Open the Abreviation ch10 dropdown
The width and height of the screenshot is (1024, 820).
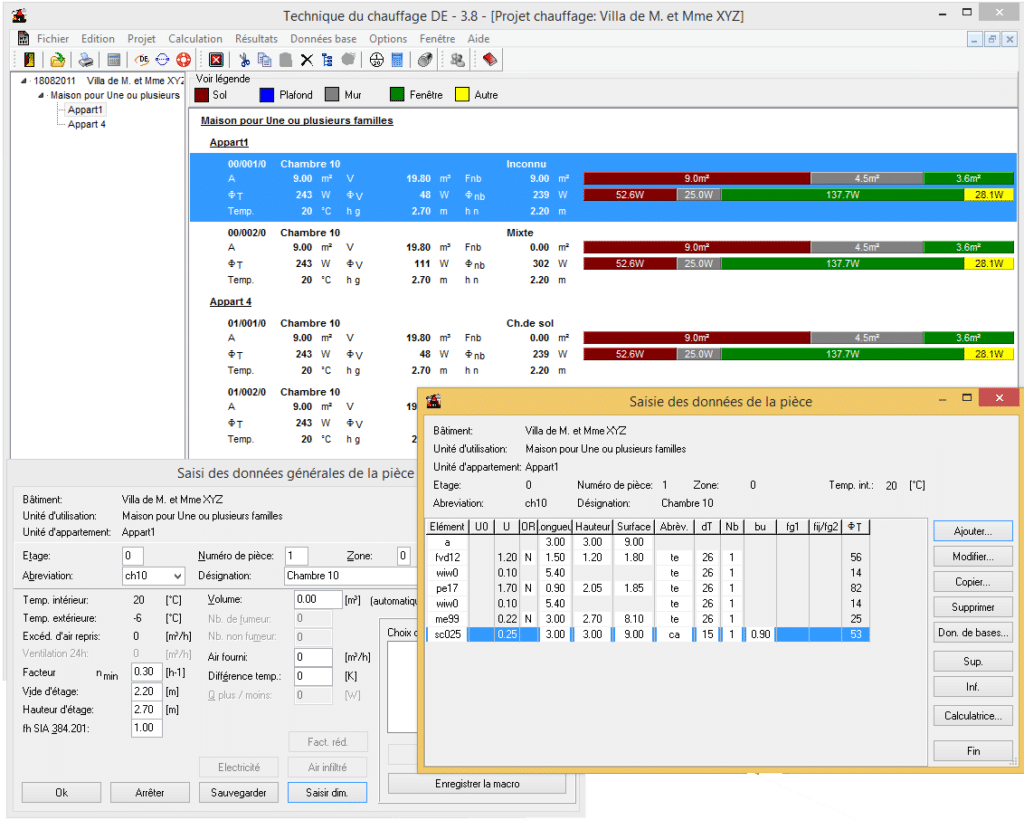tap(178, 576)
